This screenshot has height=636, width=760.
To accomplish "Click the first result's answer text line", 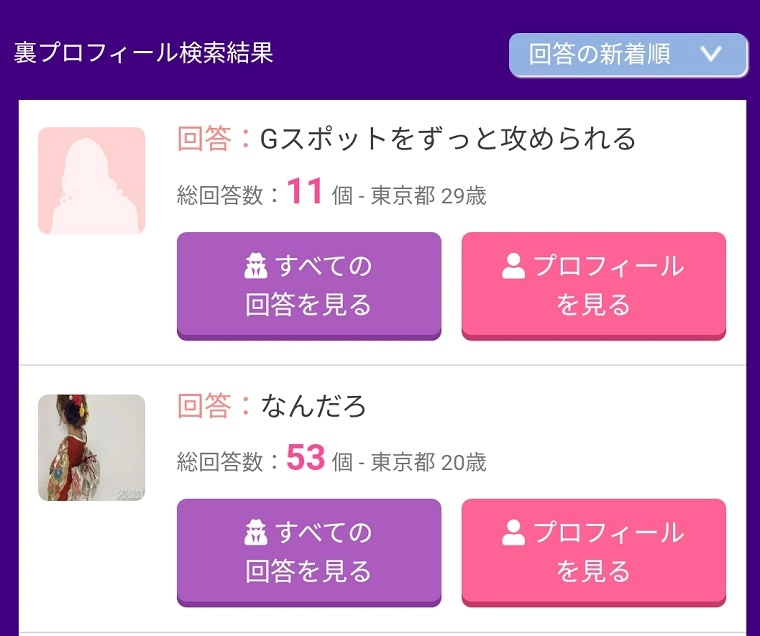I will click(447, 139).
